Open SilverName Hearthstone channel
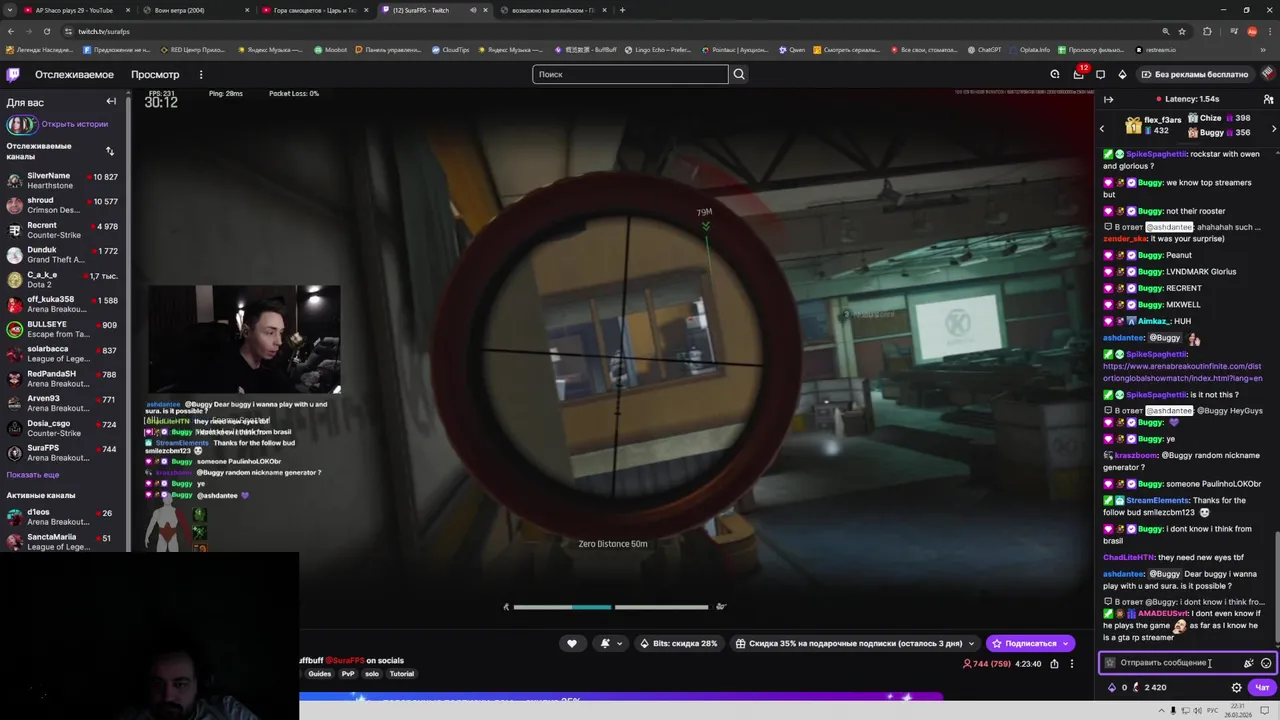 (62, 180)
